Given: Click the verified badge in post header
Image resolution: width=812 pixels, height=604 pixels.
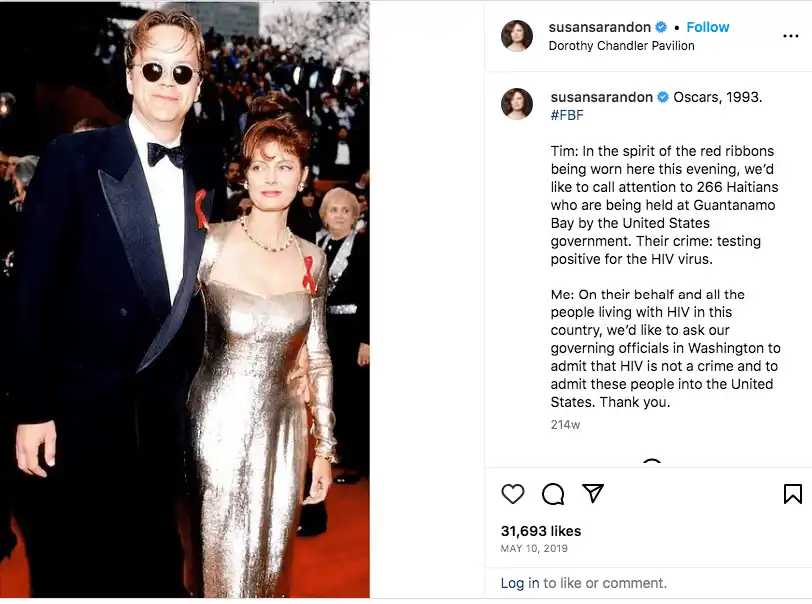Looking at the screenshot, I should 660,27.
